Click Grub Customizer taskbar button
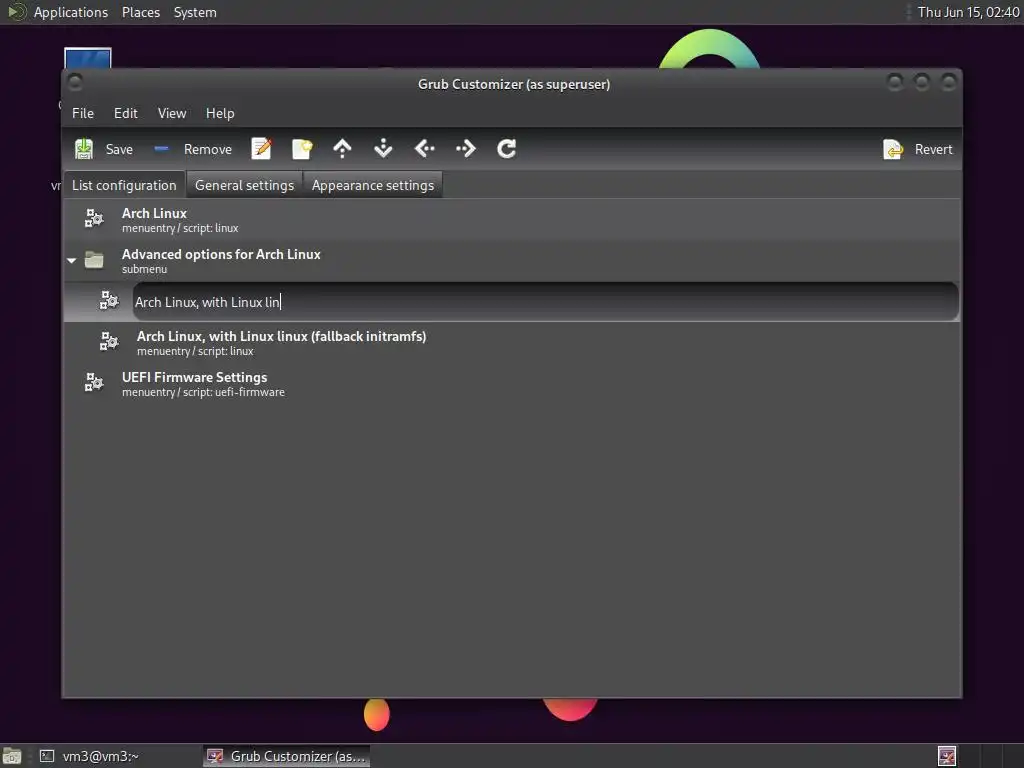The image size is (1024, 768). click(x=287, y=756)
